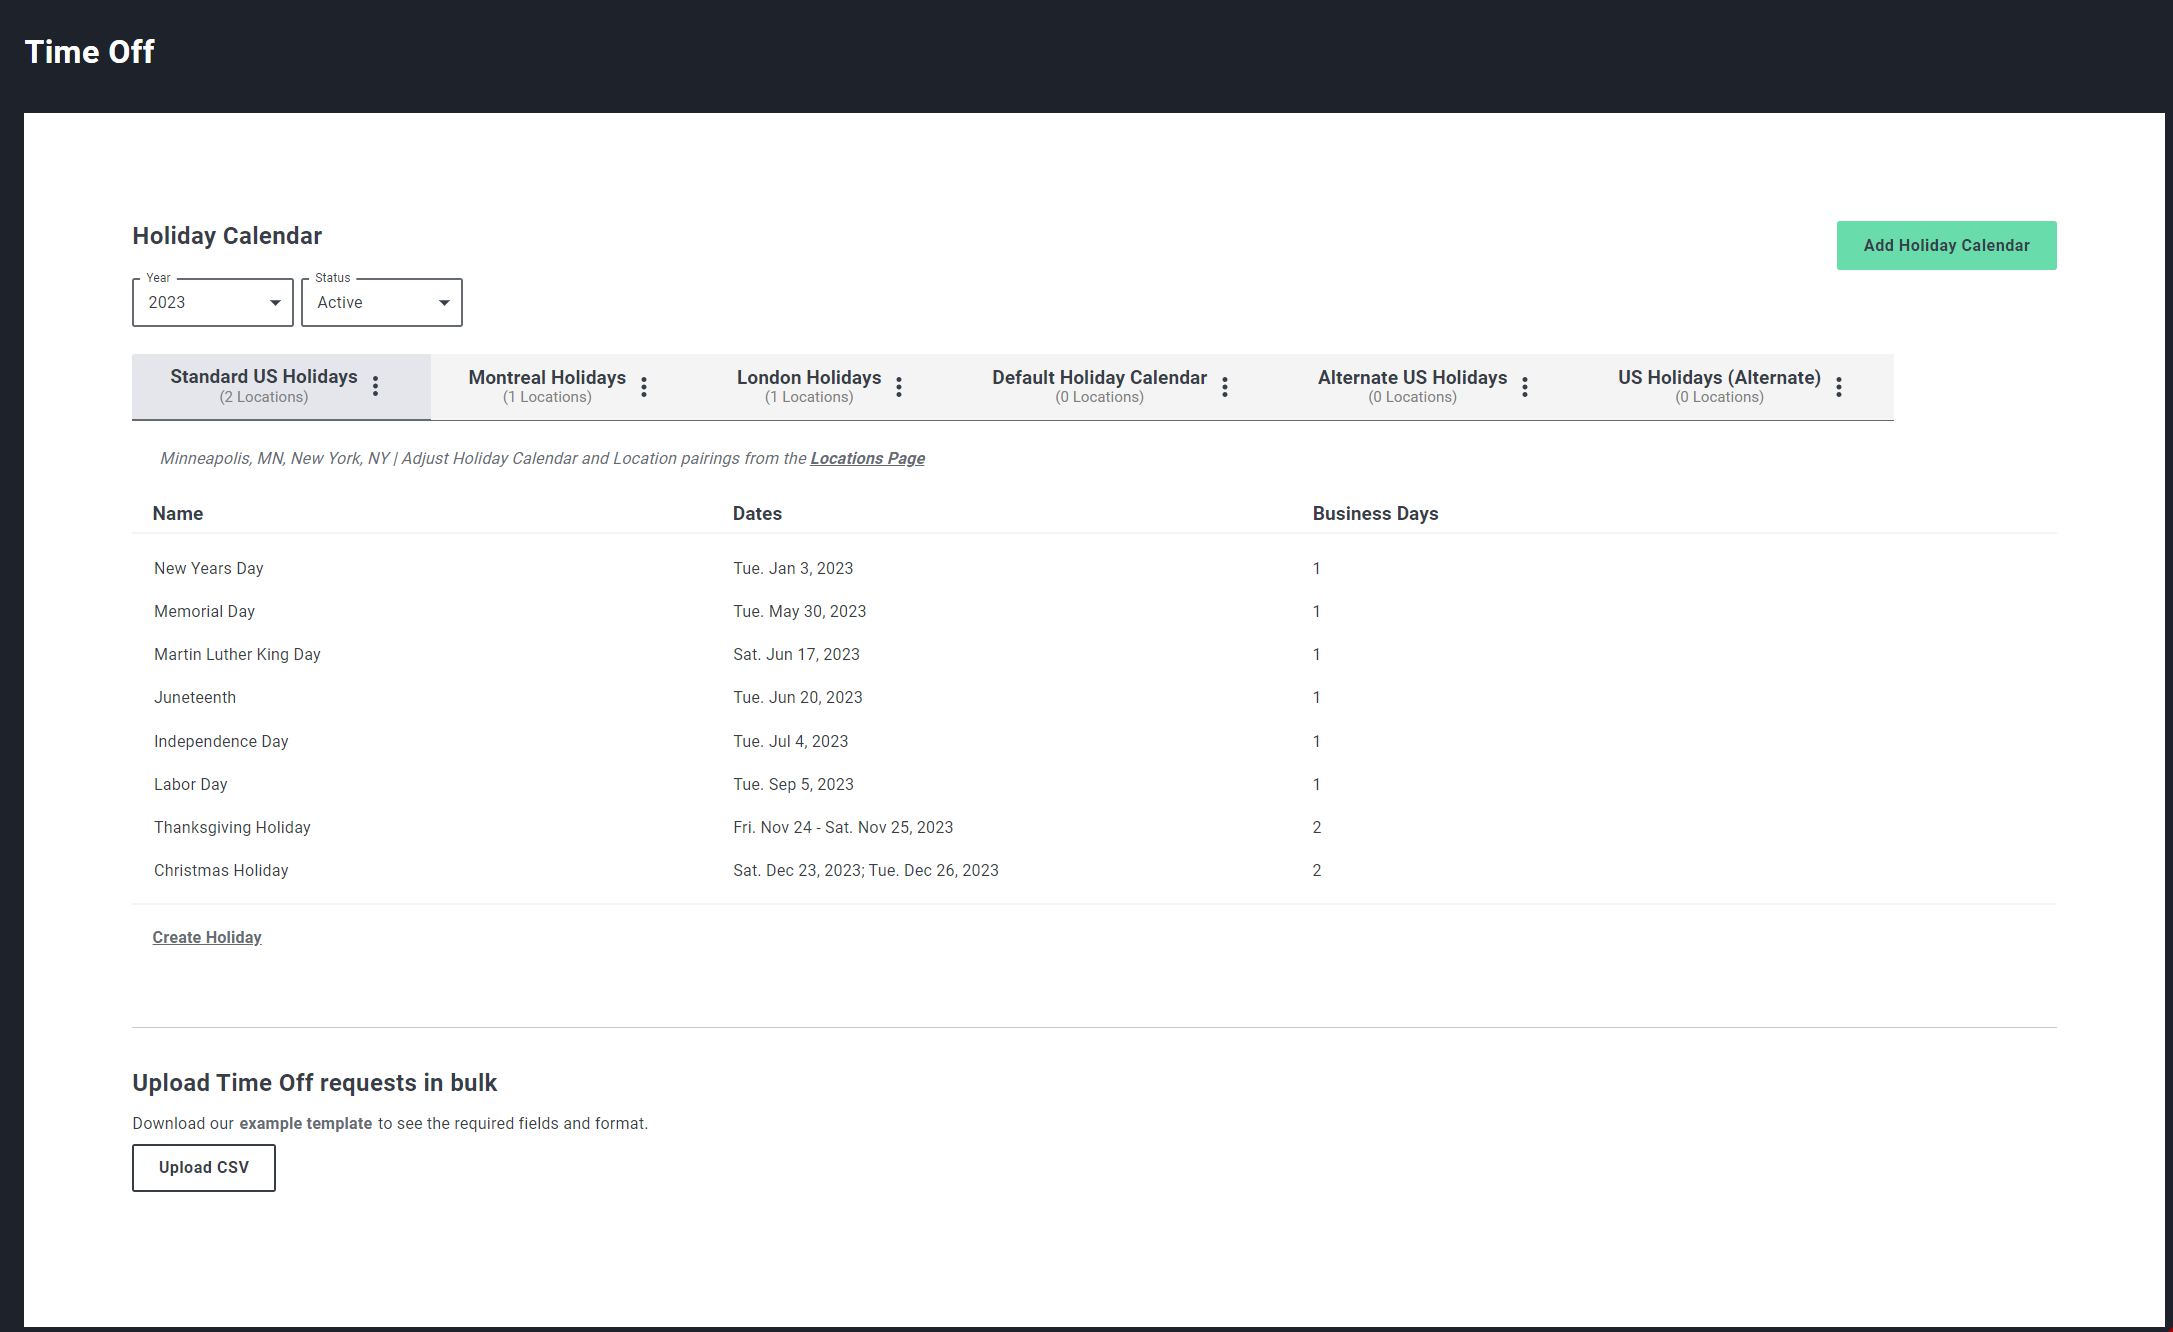Click the Dates column header
Screen dimensions: 2173x1332
pos(757,513)
